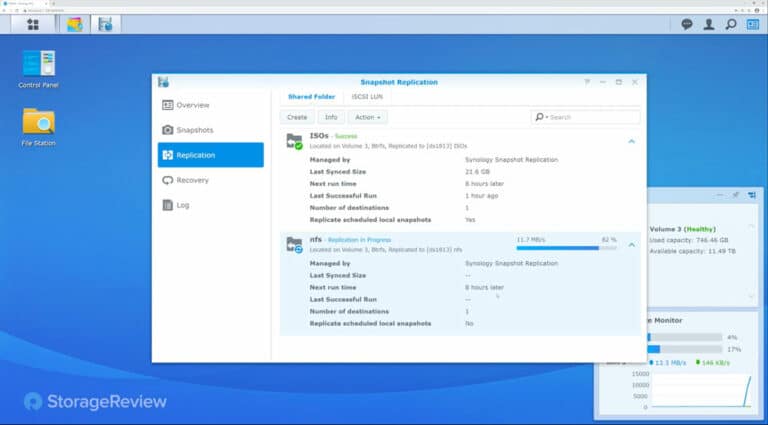Open help in Snapshot Replication window
The image size is (768, 425).
(587, 82)
